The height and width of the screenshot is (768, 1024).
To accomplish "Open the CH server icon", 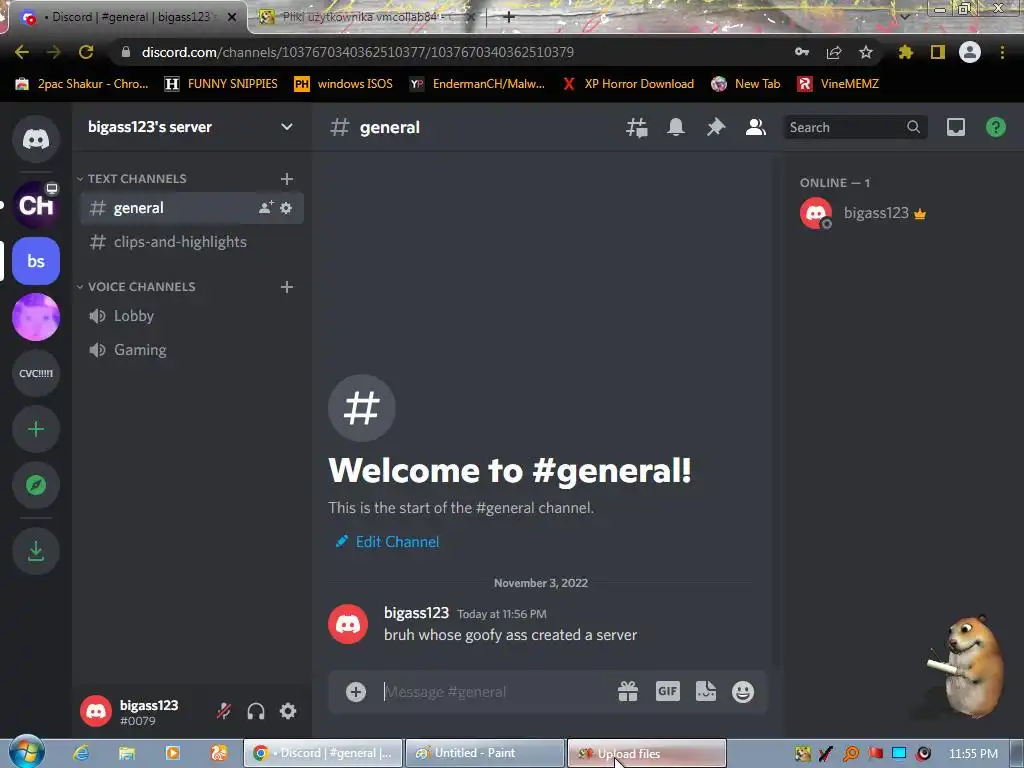I will [36, 205].
